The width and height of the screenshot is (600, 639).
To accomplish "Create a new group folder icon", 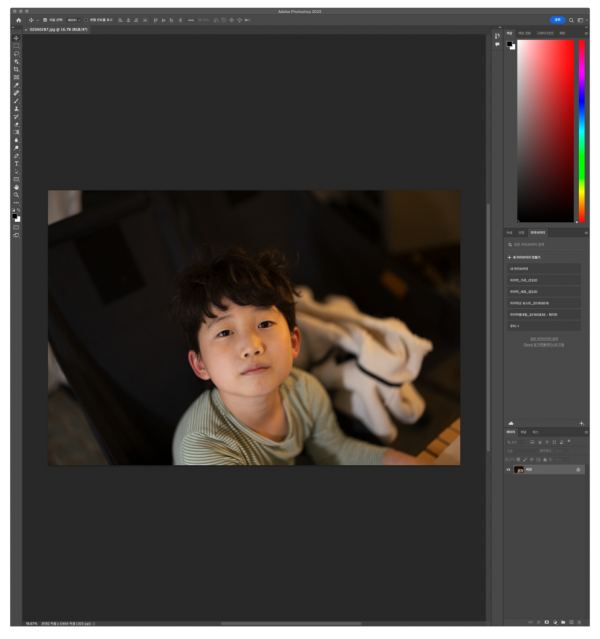I will point(563,622).
